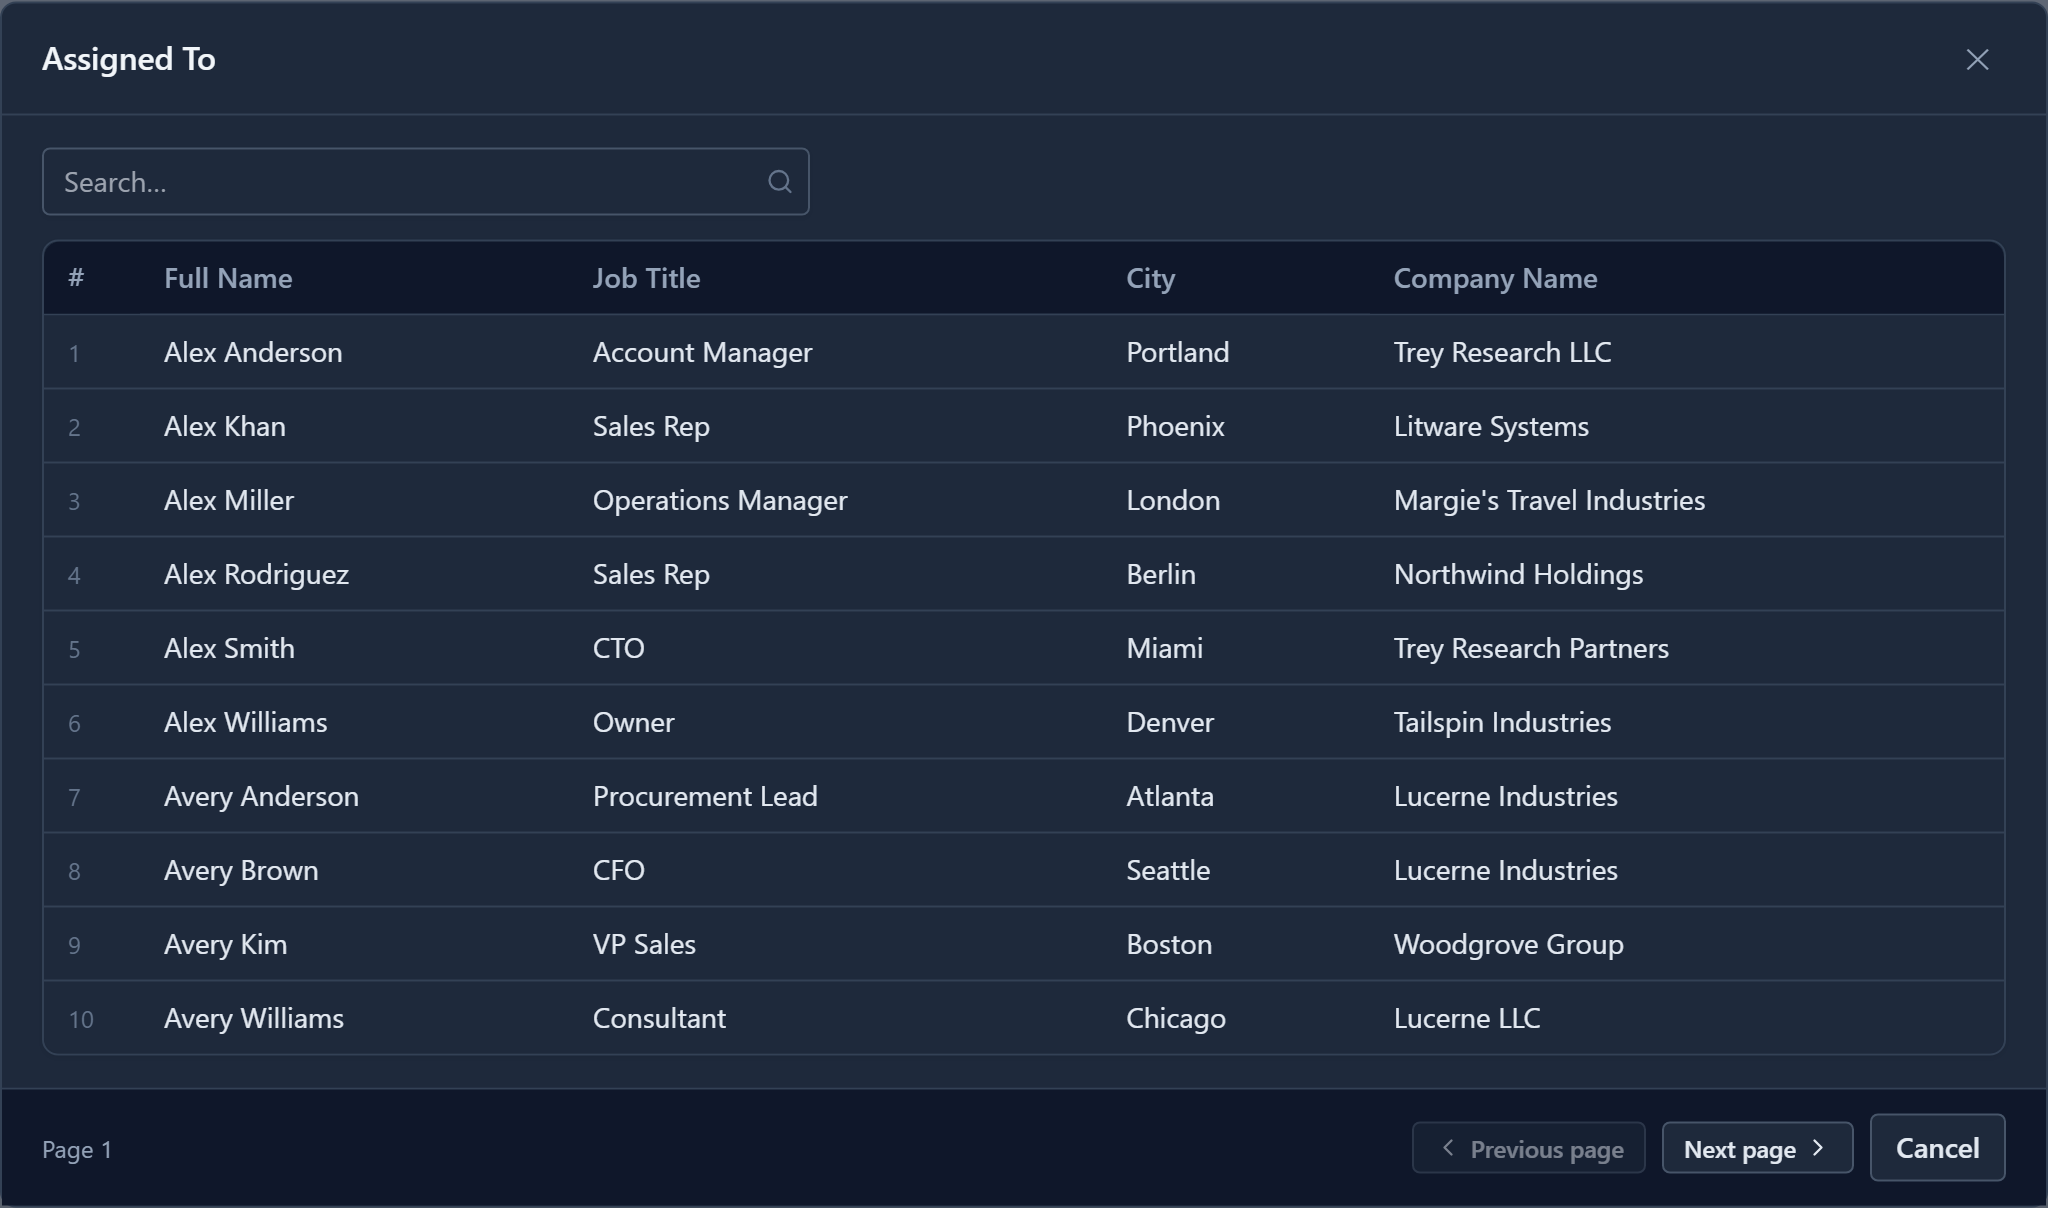Screen dimensions: 2048x1208
Task: Click the Previous page button
Action: (1528, 1149)
